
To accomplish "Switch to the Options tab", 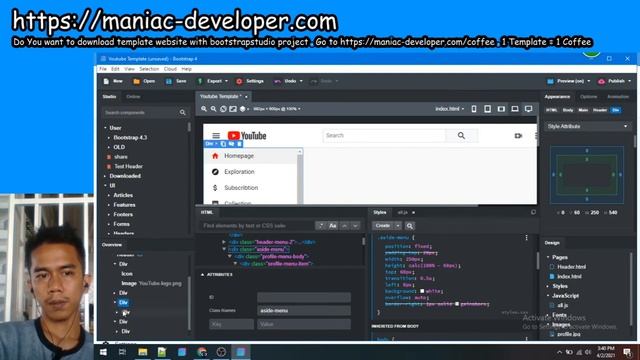I will pos(588,97).
